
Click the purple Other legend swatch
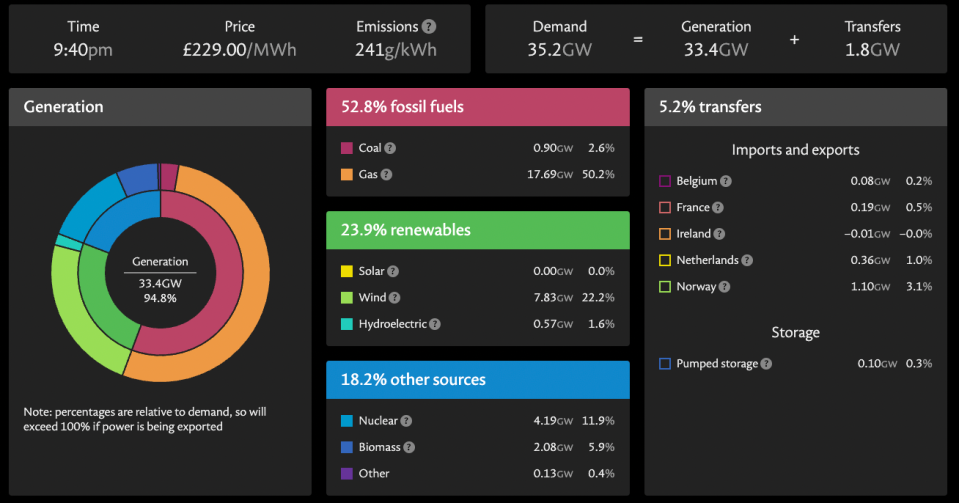coord(347,473)
